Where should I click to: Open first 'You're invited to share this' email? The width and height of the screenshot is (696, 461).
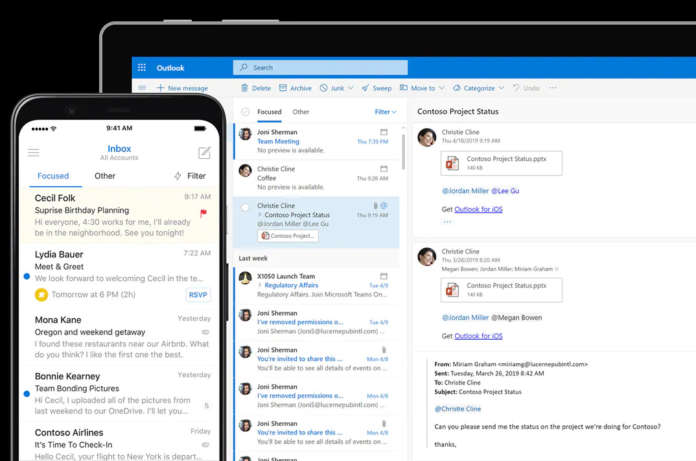(x=316, y=359)
